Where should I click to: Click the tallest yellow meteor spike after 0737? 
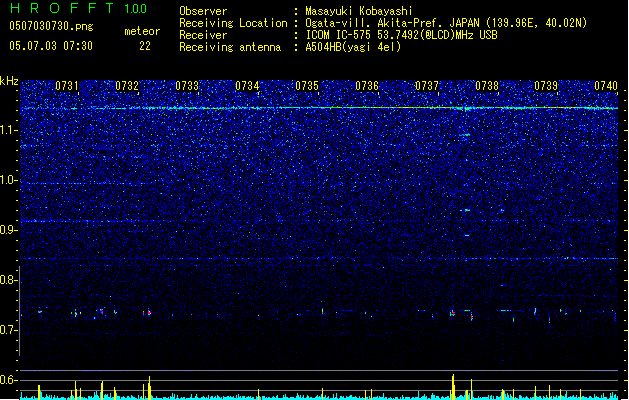[453, 387]
